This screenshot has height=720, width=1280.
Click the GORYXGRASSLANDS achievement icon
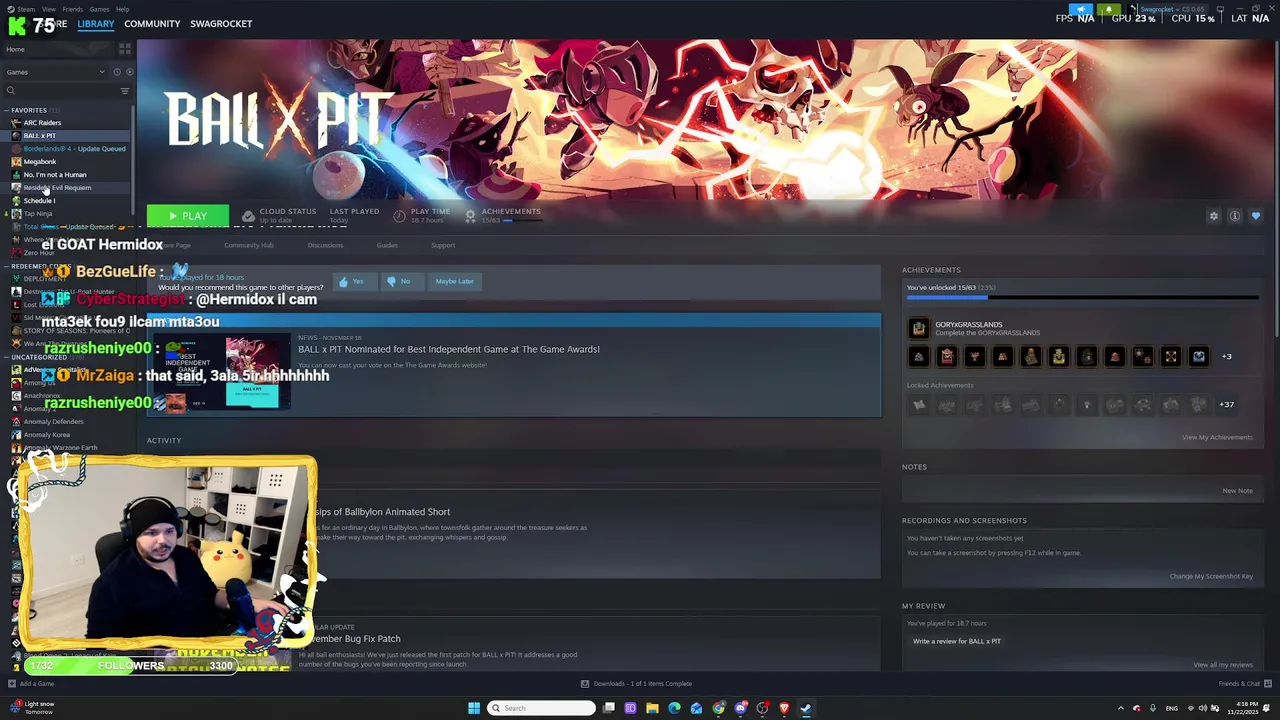[919, 328]
